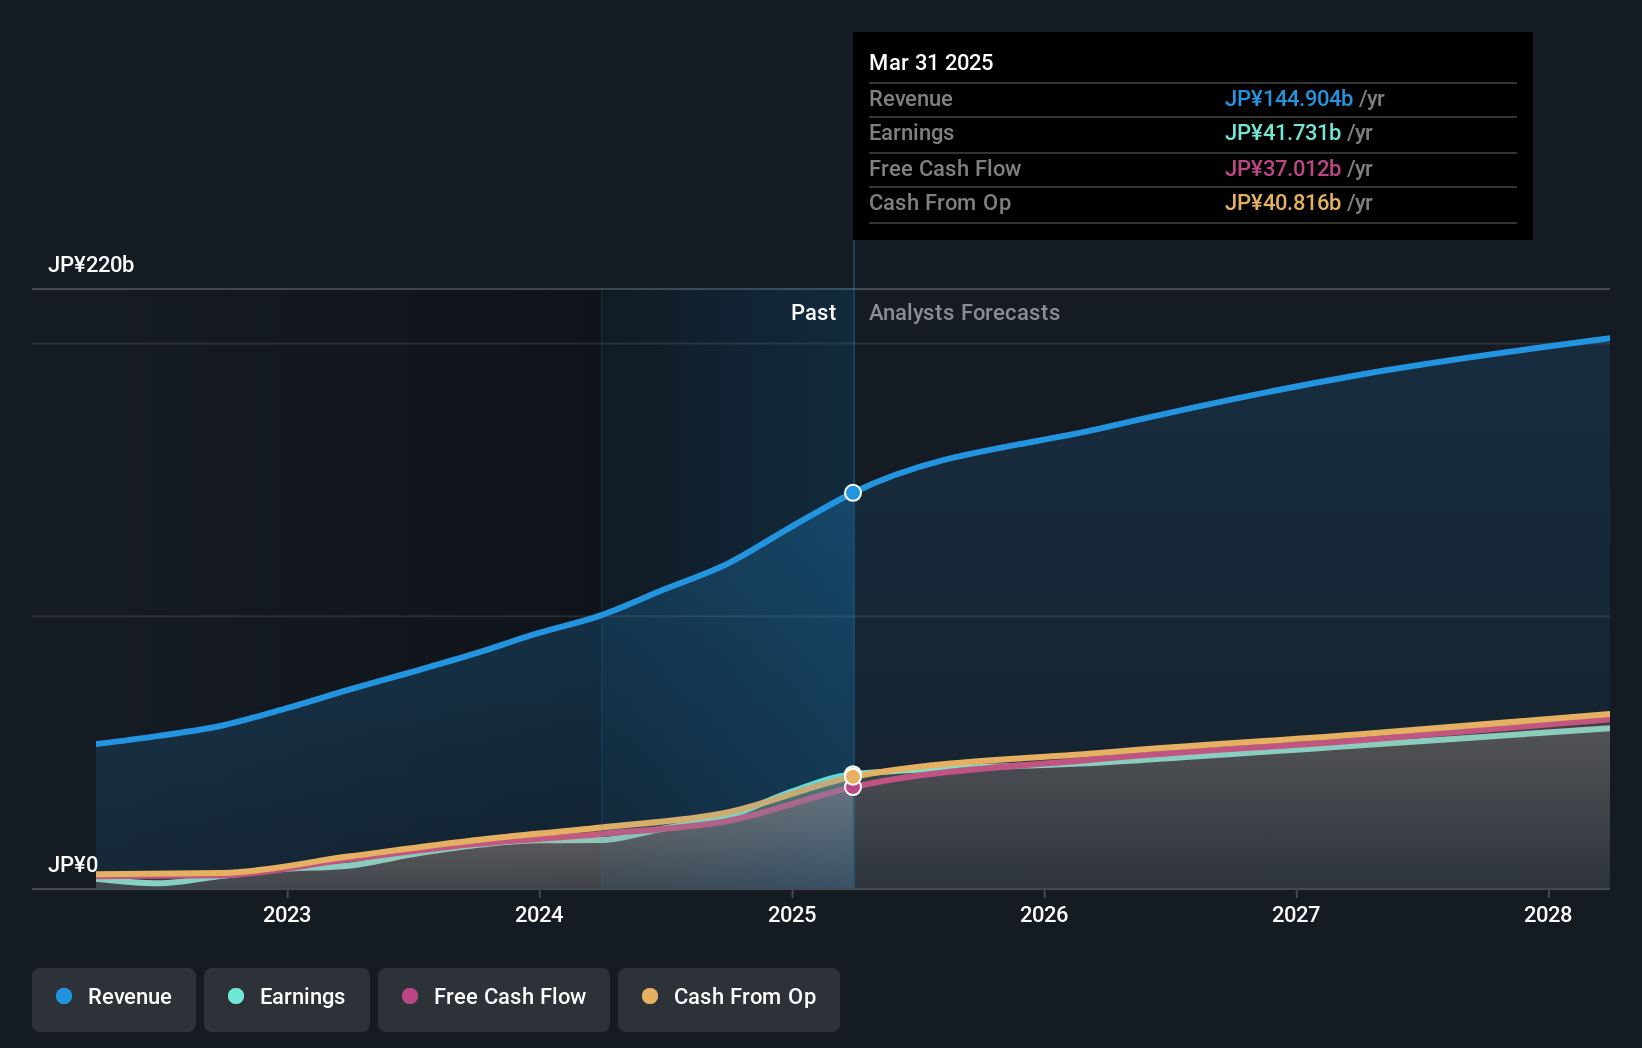Image resolution: width=1642 pixels, height=1048 pixels.
Task: Click the Mar 31 2025 tooltip date
Action: pyautogui.click(x=931, y=62)
